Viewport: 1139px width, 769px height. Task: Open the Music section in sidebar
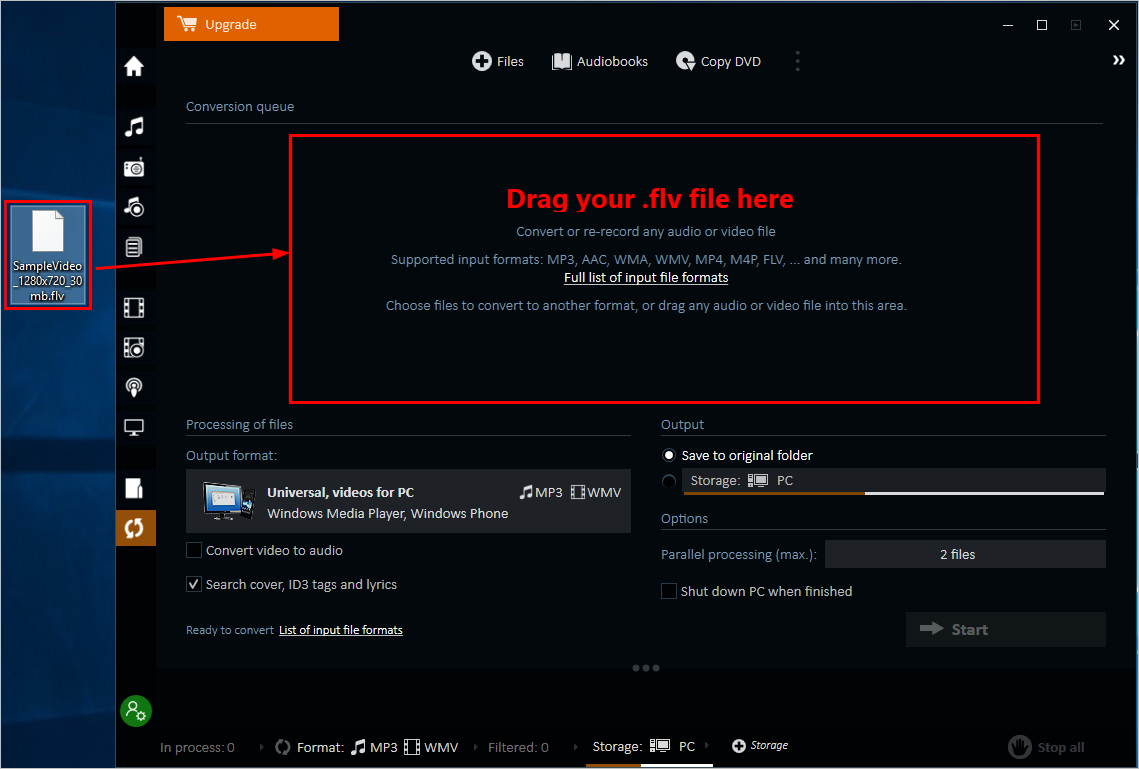click(x=134, y=127)
